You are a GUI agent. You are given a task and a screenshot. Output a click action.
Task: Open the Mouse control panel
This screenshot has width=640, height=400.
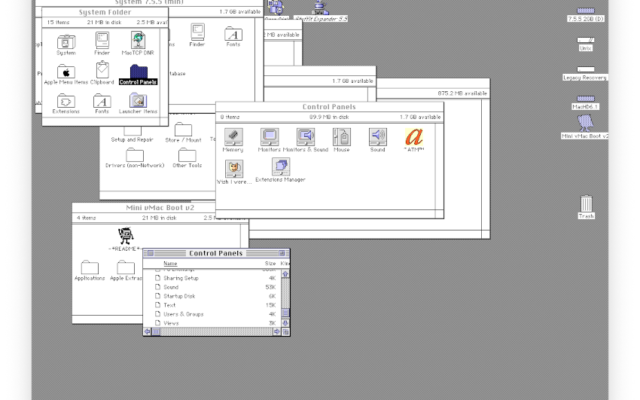342,137
